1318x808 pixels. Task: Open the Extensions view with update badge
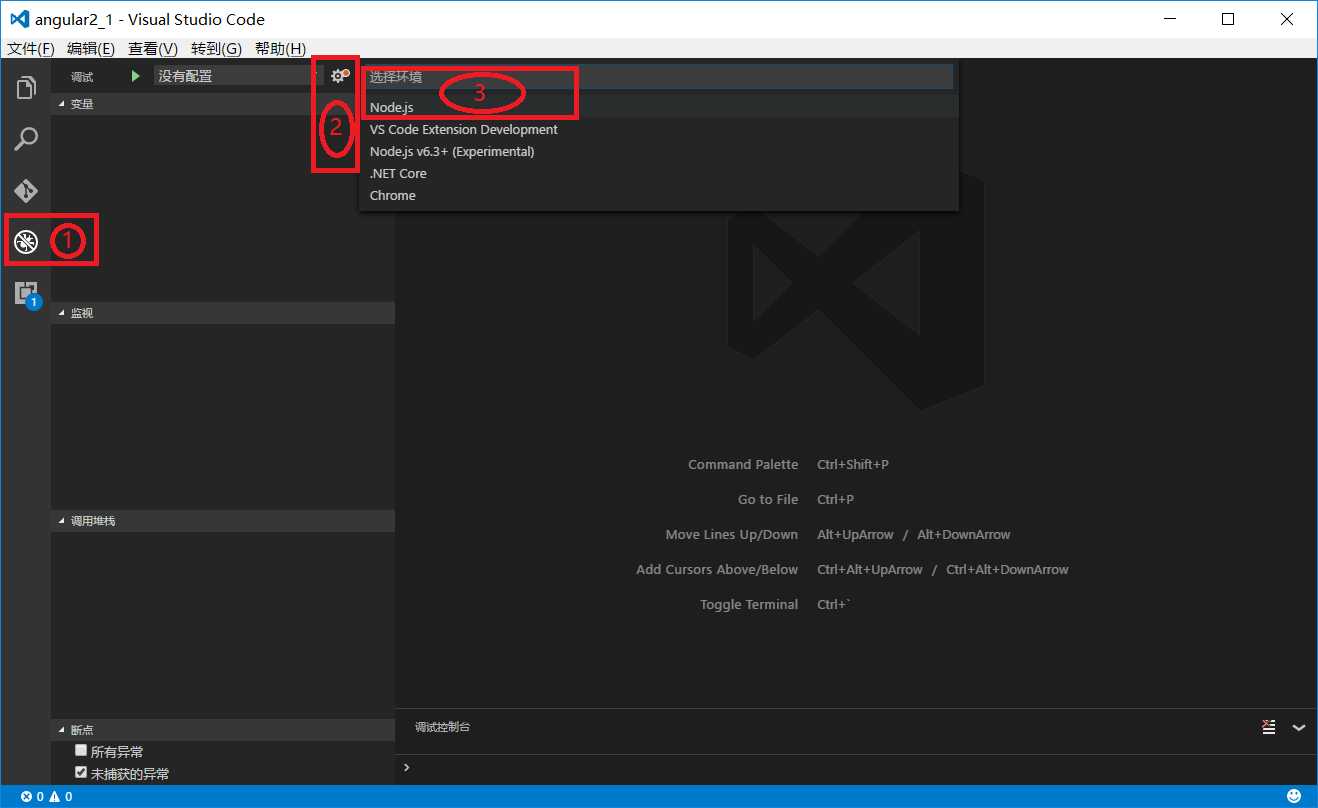(26, 293)
